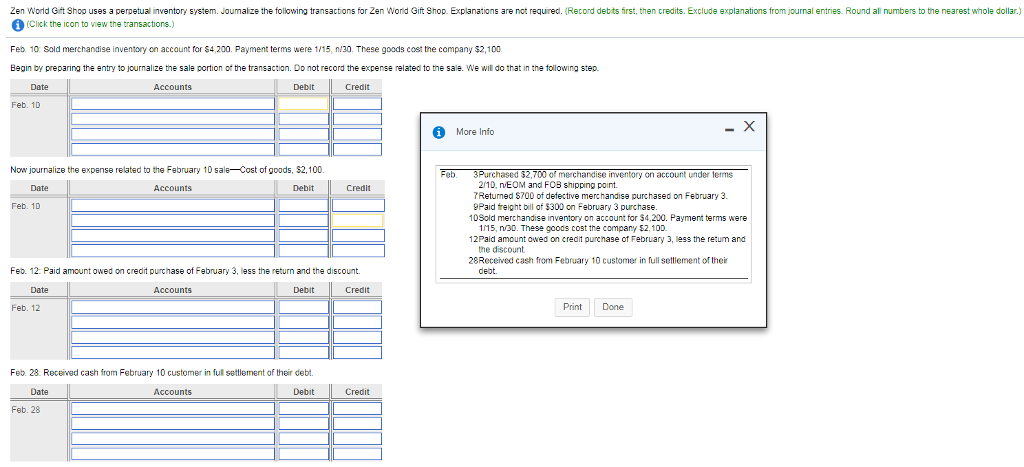Select first Accounts field of Feb. 10 cost of goods entry
The height and width of the screenshot is (467, 1024).
(x=173, y=205)
